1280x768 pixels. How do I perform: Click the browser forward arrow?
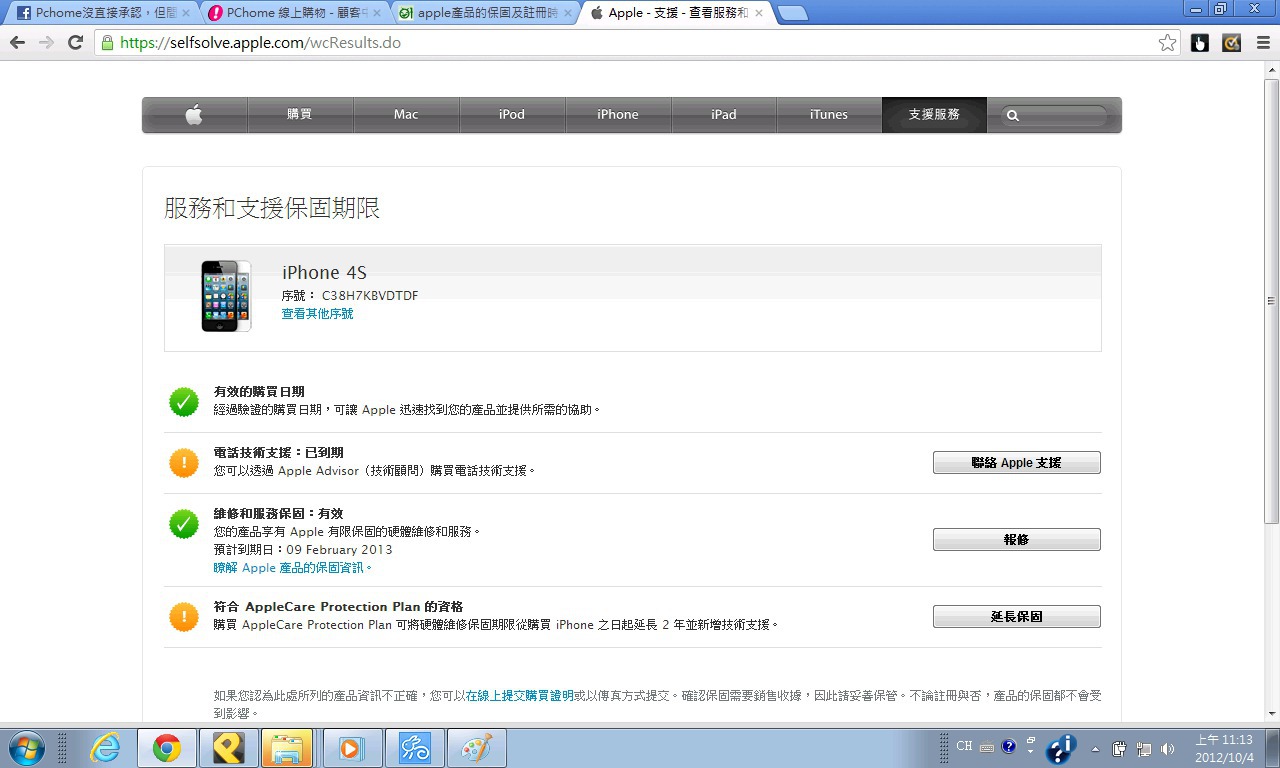coord(46,43)
